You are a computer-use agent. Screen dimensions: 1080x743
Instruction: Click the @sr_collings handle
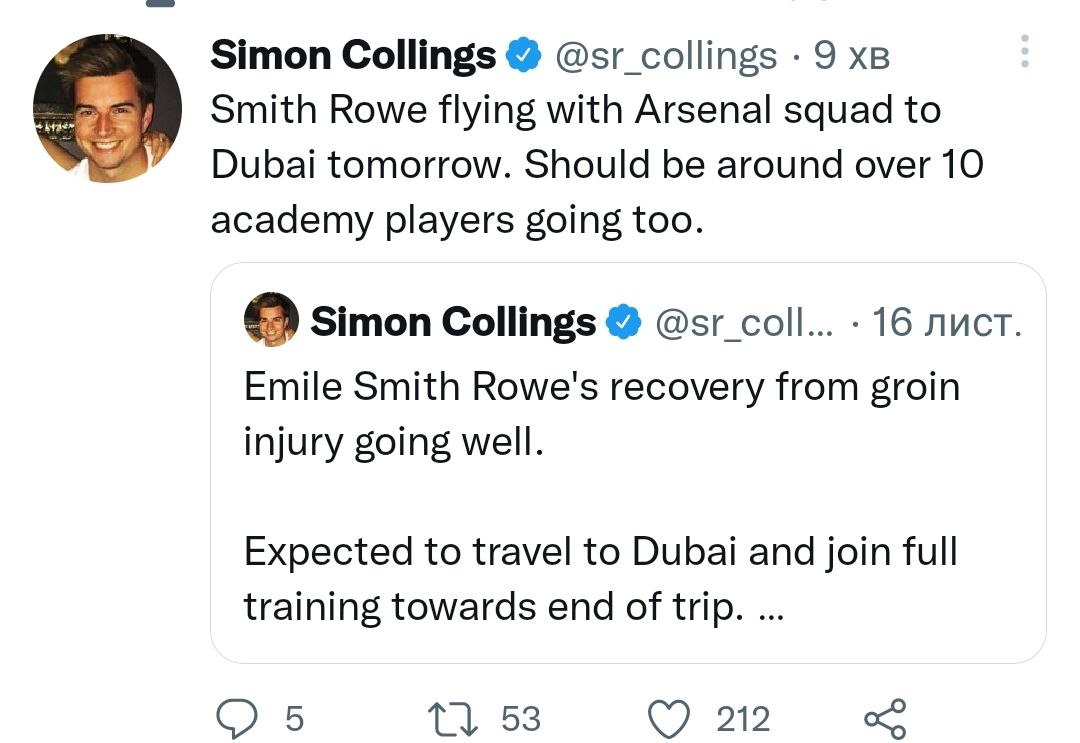pos(665,56)
